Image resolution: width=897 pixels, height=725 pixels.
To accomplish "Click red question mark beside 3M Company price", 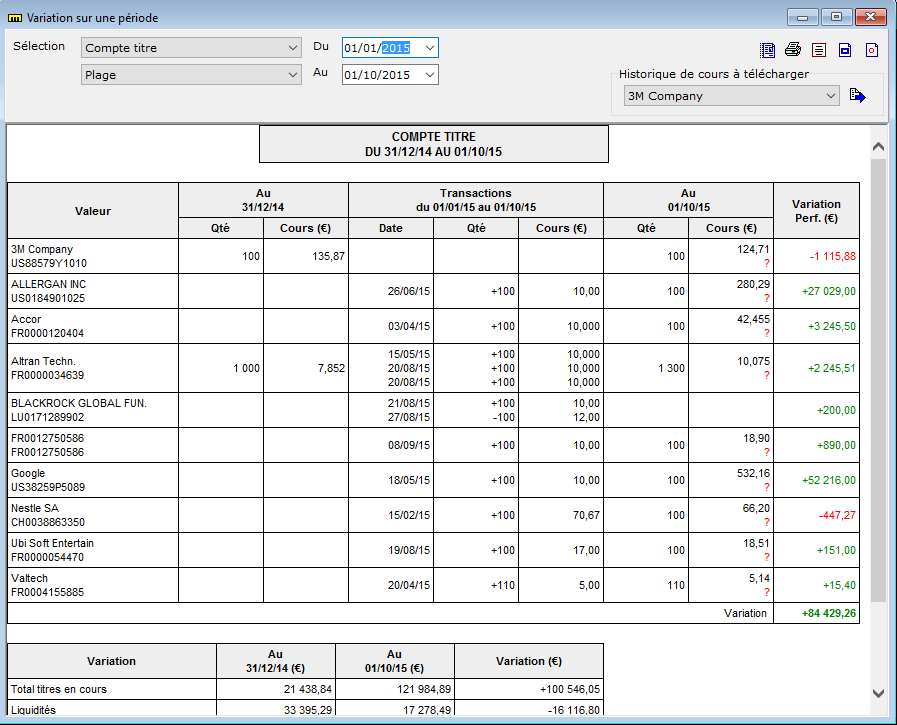I will pos(767,263).
